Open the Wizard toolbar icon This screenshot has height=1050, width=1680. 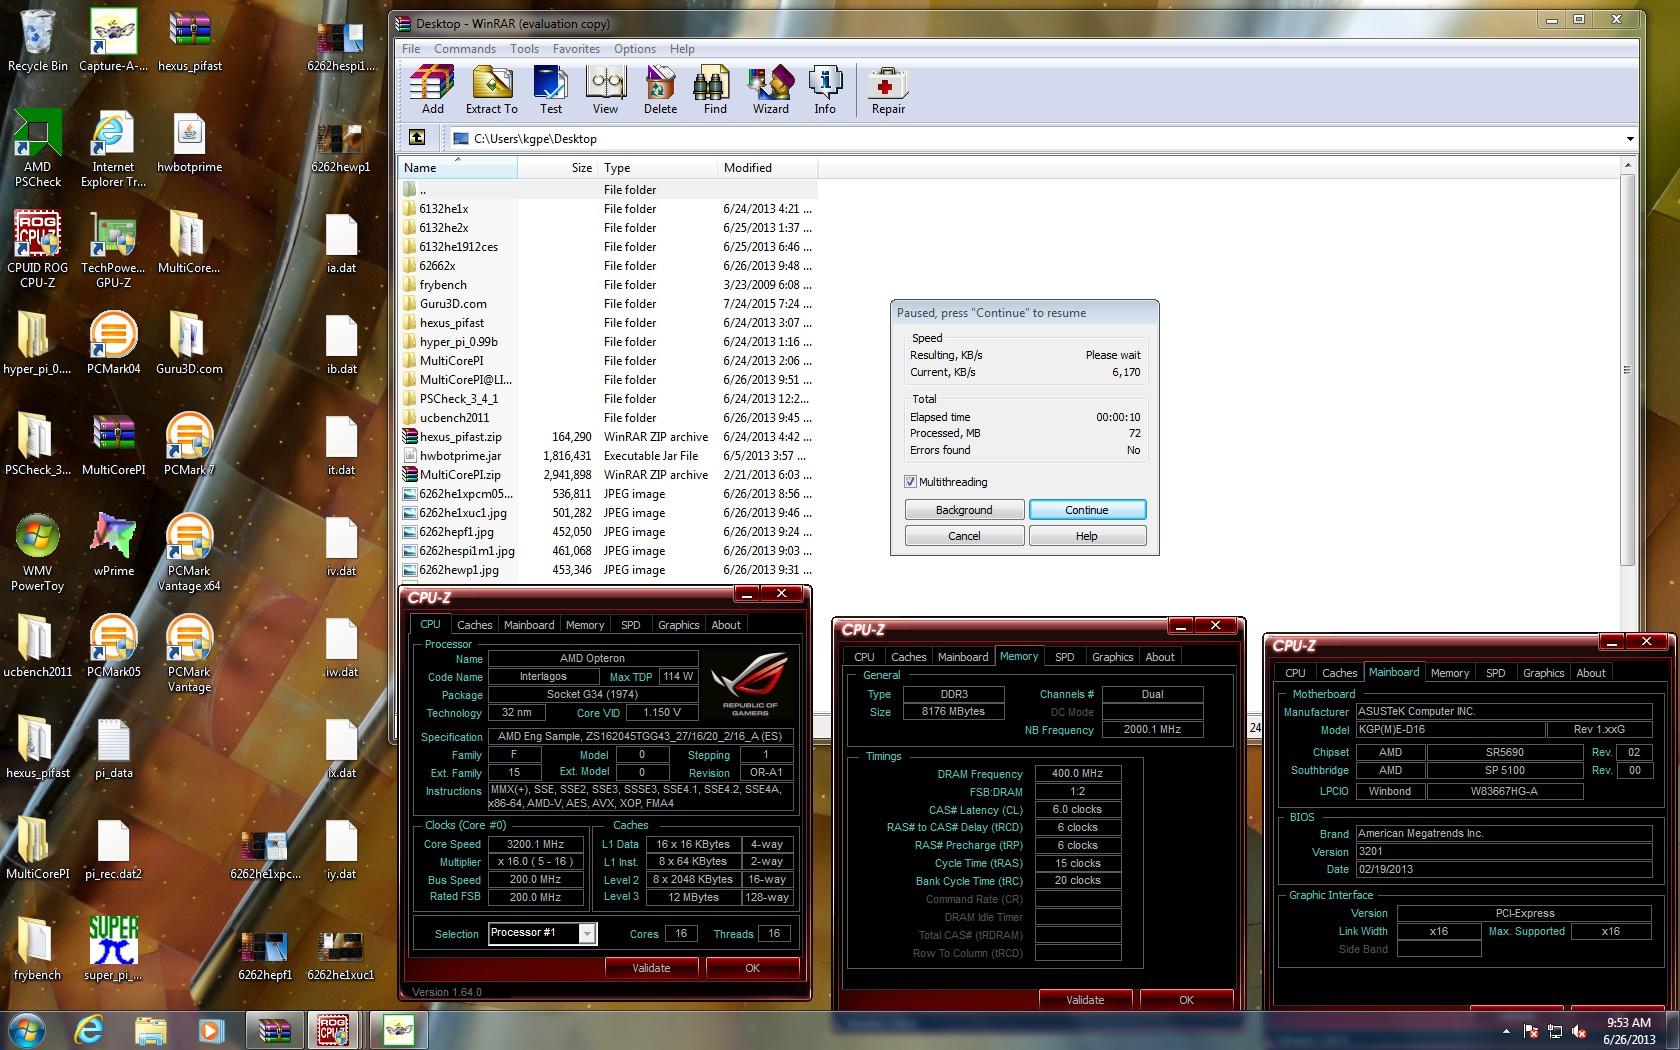pos(770,90)
